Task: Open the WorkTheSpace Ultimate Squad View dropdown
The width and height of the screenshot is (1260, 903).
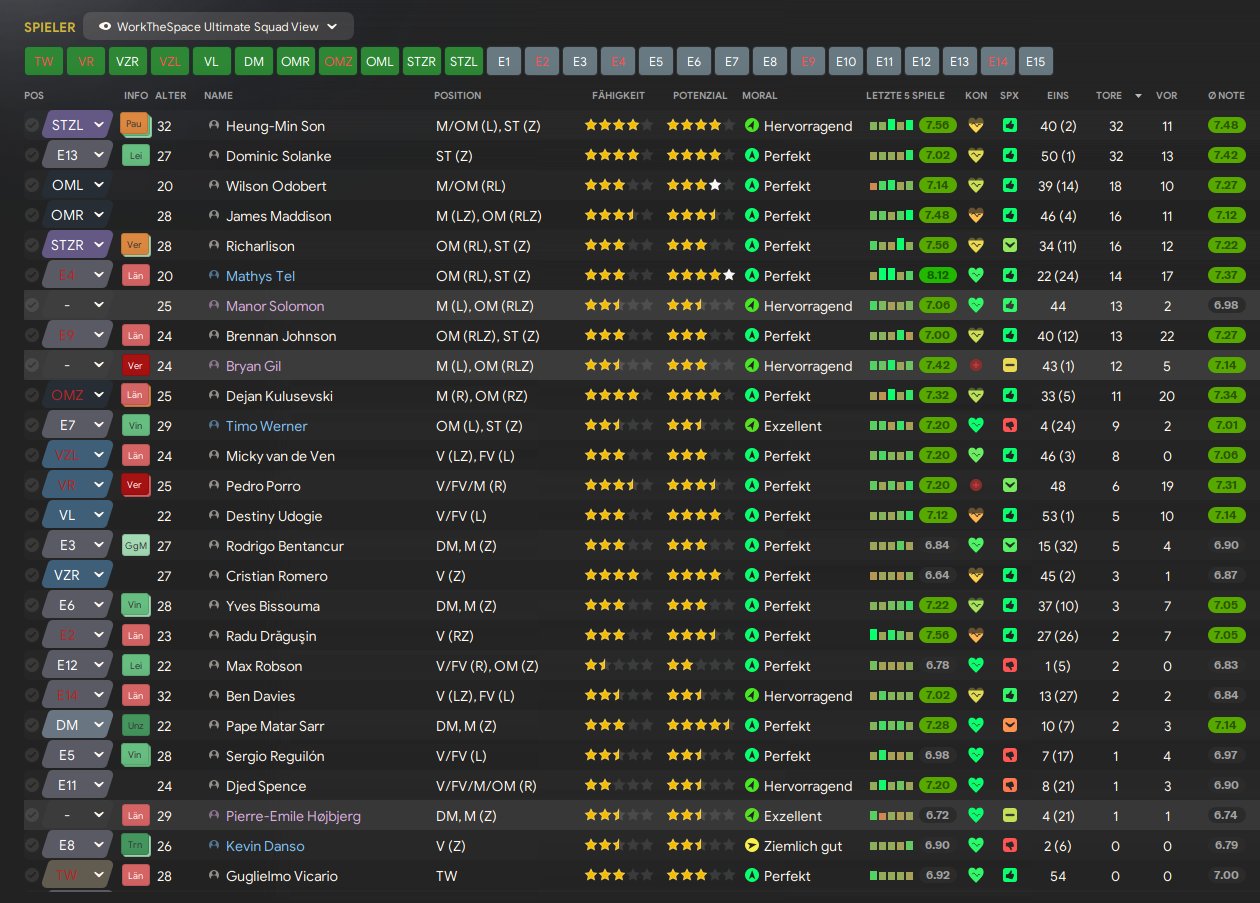Action: click(218, 26)
